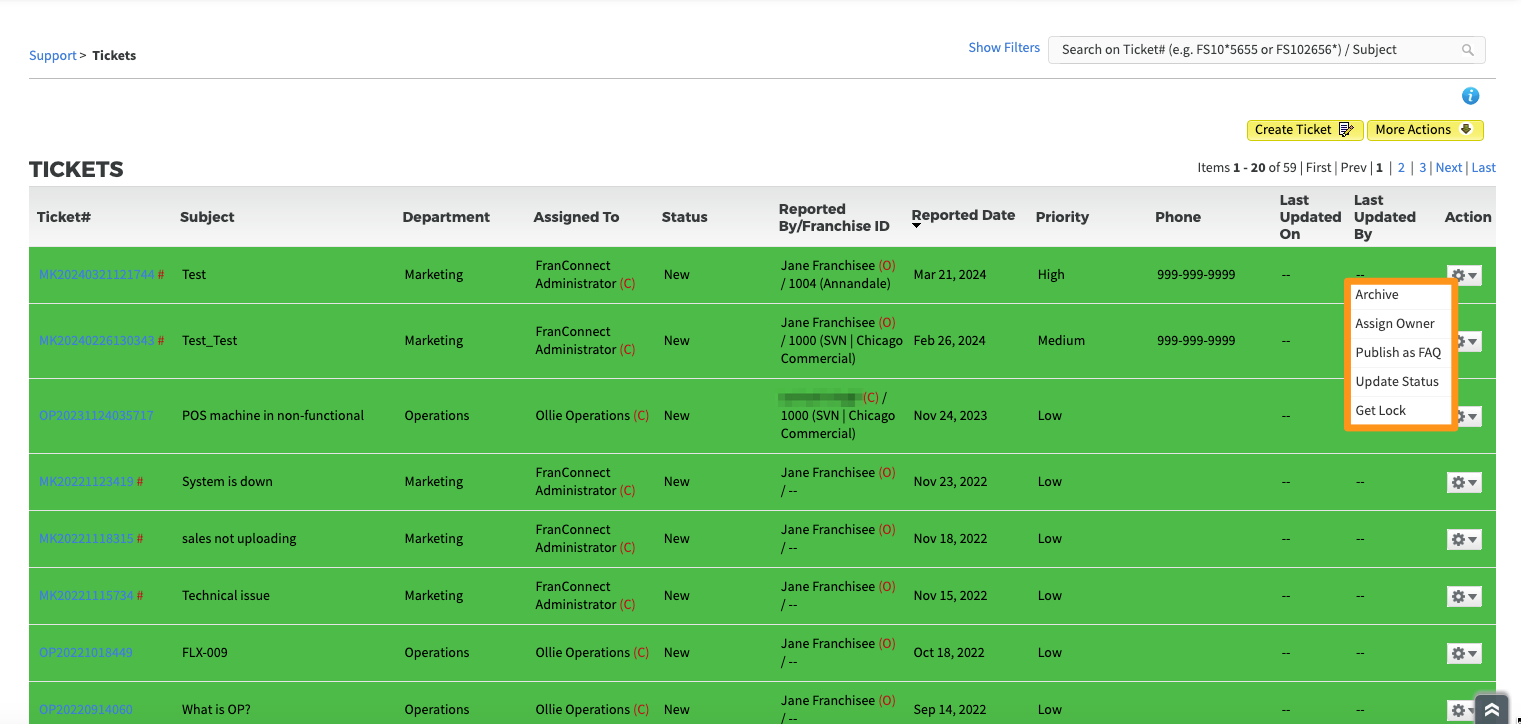
Task: Click the subject 'sales not uploading'
Action: pos(239,539)
